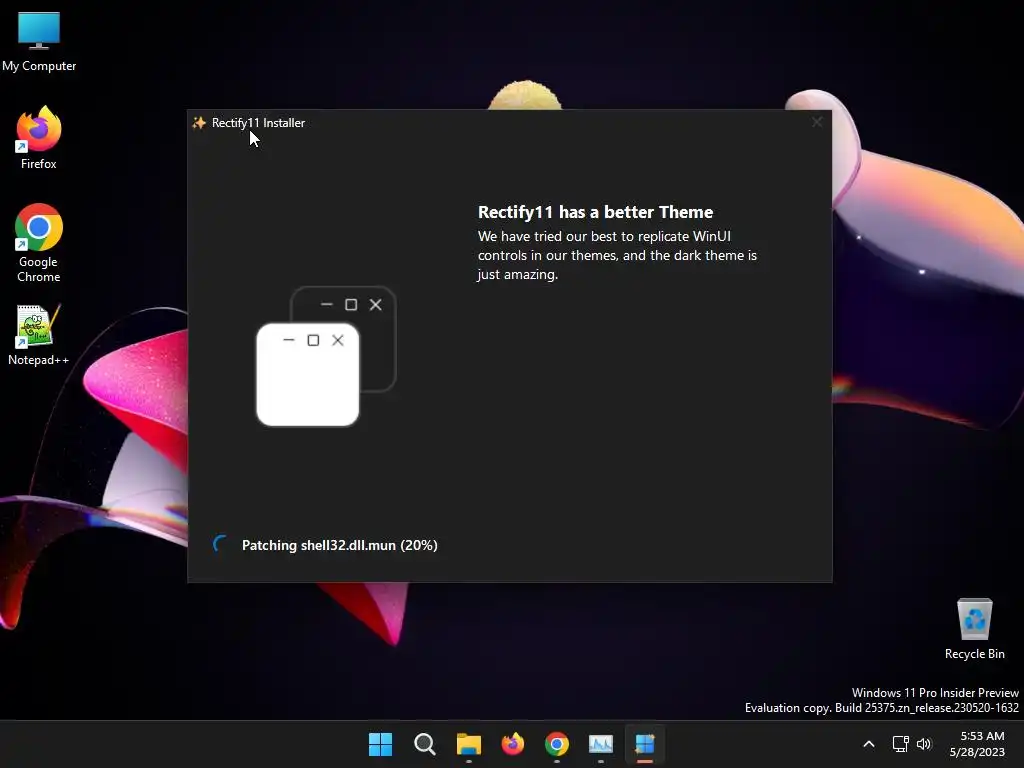Switch to Firefox on the taskbar
Screen dimensions: 1024x768
point(513,744)
